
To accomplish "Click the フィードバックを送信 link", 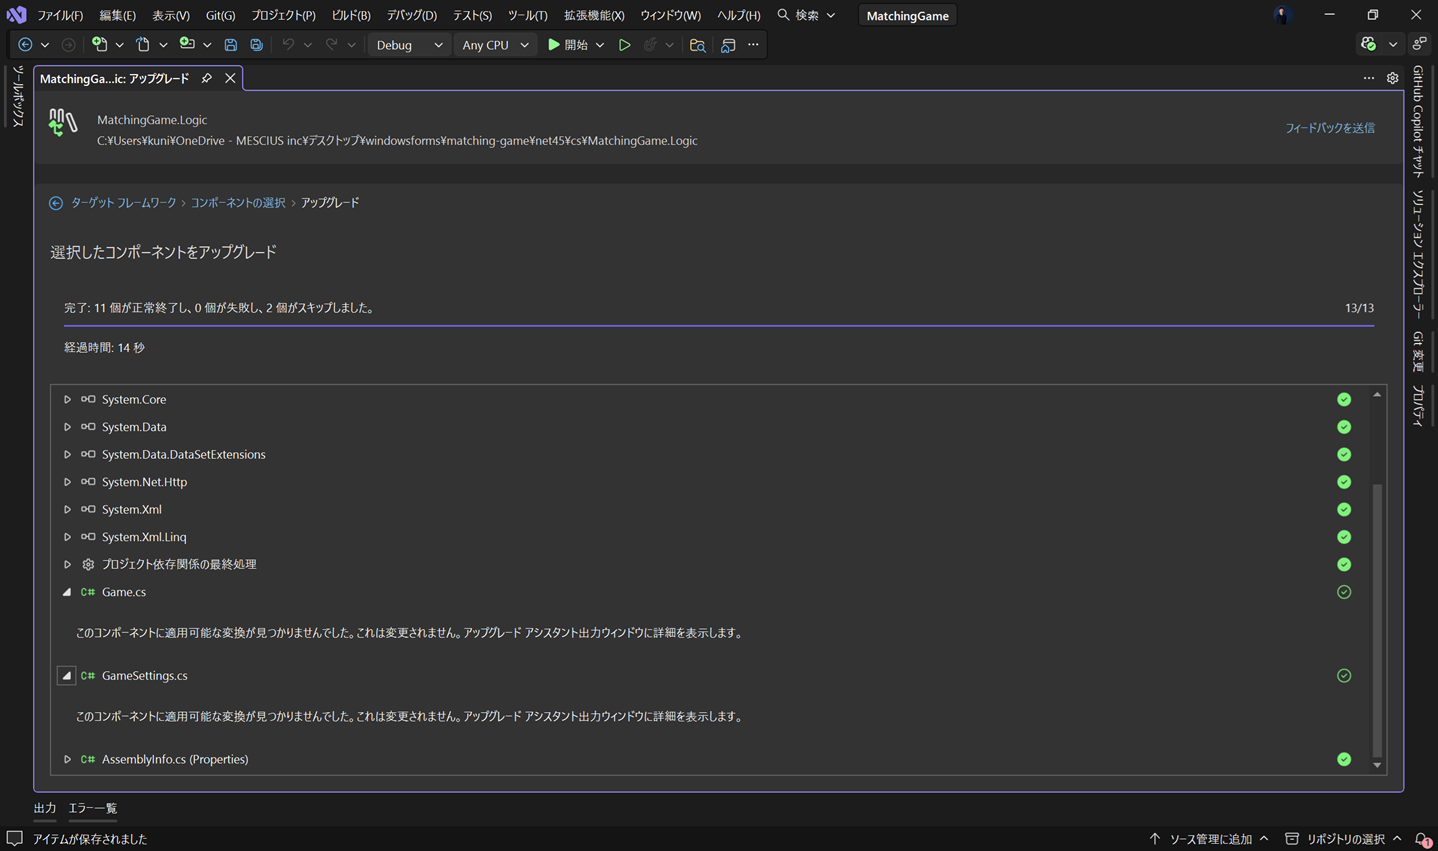I will tap(1329, 128).
